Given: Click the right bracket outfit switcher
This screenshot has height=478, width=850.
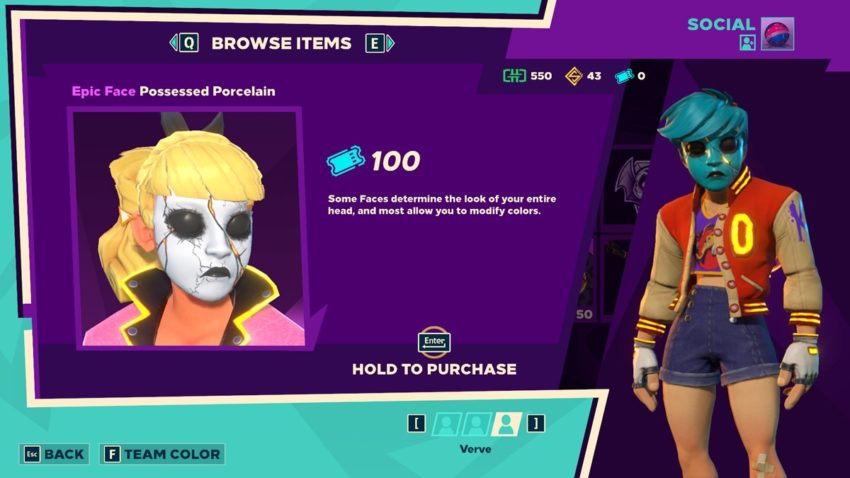Looking at the screenshot, I should (536, 423).
